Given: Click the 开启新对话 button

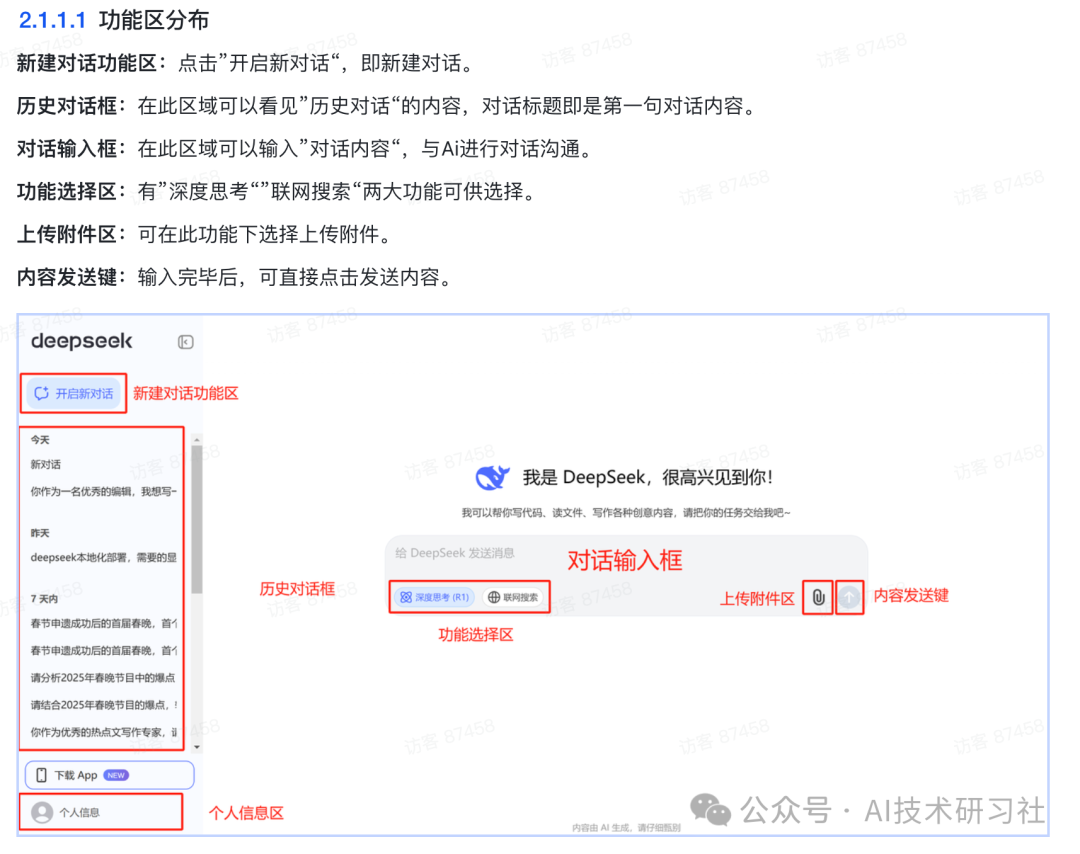Looking at the screenshot, I should pyautogui.click(x=74, y=393).
